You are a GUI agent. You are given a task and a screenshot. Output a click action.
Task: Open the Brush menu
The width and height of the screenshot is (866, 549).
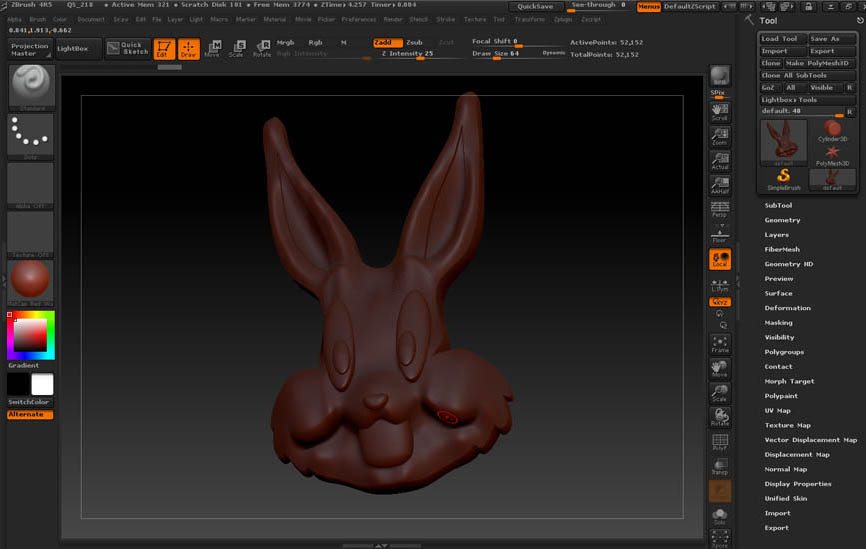coord(38,19)
